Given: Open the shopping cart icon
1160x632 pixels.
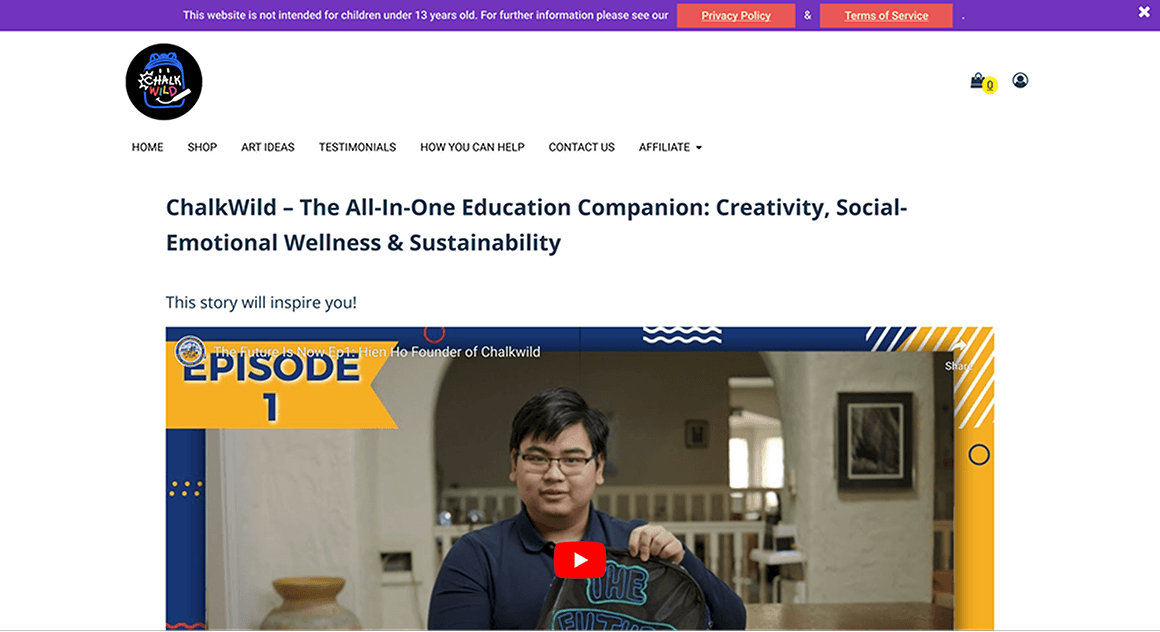Looking at the screenshot, I should coord(977,81).
